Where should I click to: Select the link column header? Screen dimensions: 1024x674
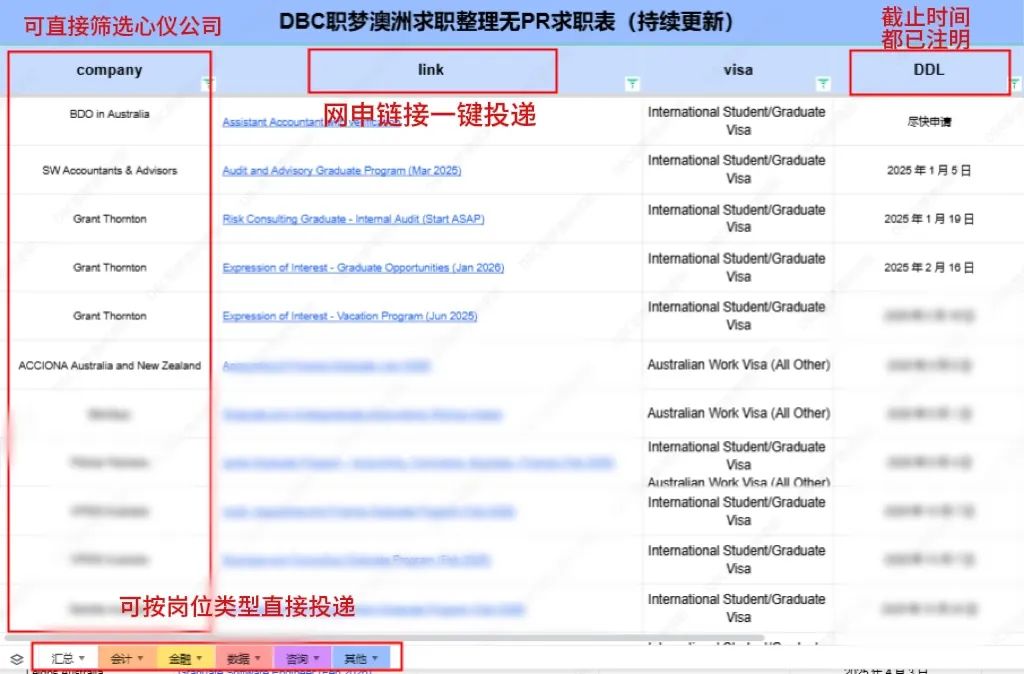[x=431, y=69]
